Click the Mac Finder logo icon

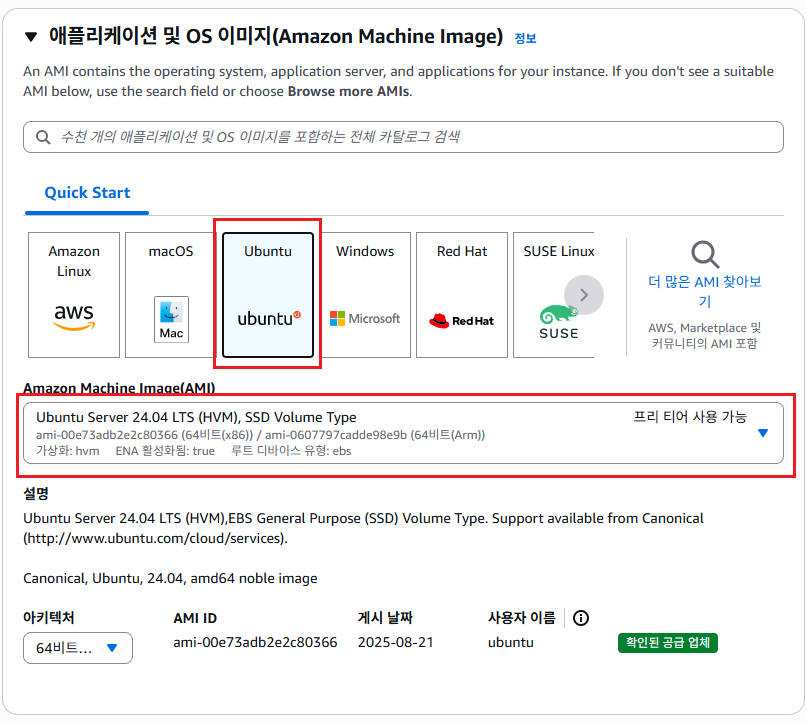(171, 319)
